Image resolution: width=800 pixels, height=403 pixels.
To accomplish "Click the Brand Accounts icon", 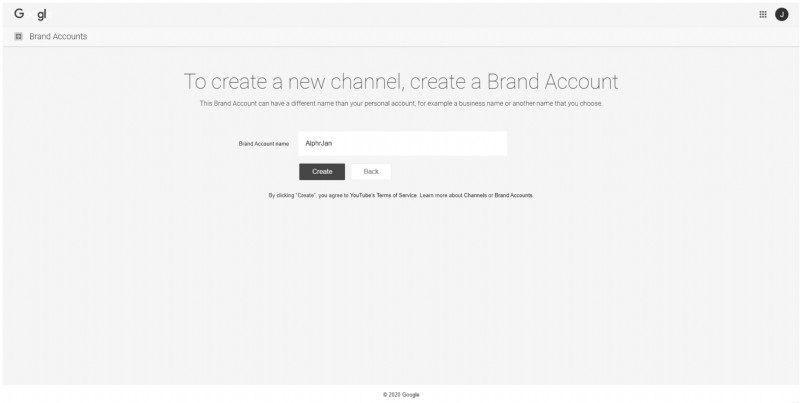I will 18,36.
